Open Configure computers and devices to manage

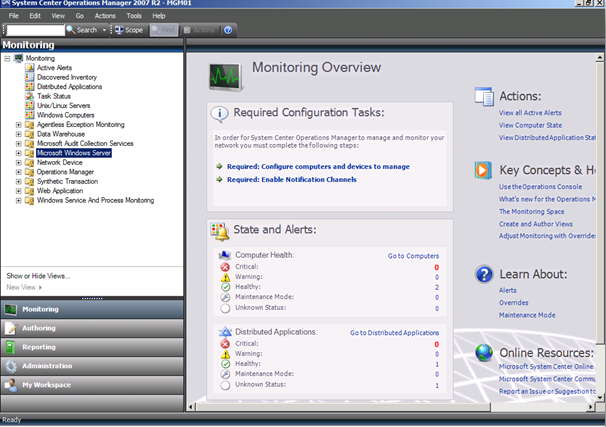pyautogui.click(x=318, y=167)
